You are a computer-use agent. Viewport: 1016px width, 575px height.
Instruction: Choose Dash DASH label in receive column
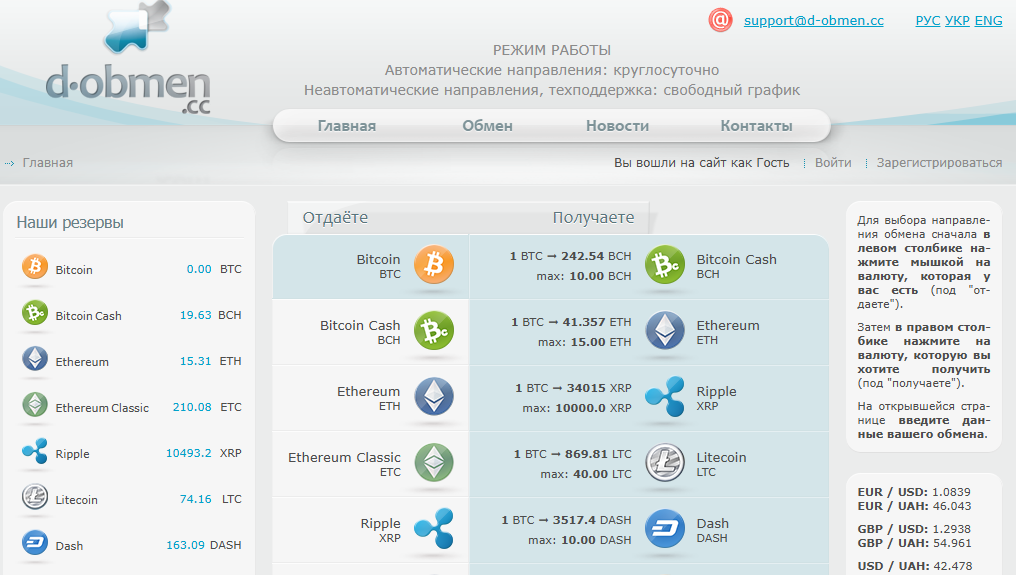(x=713, y=530)
